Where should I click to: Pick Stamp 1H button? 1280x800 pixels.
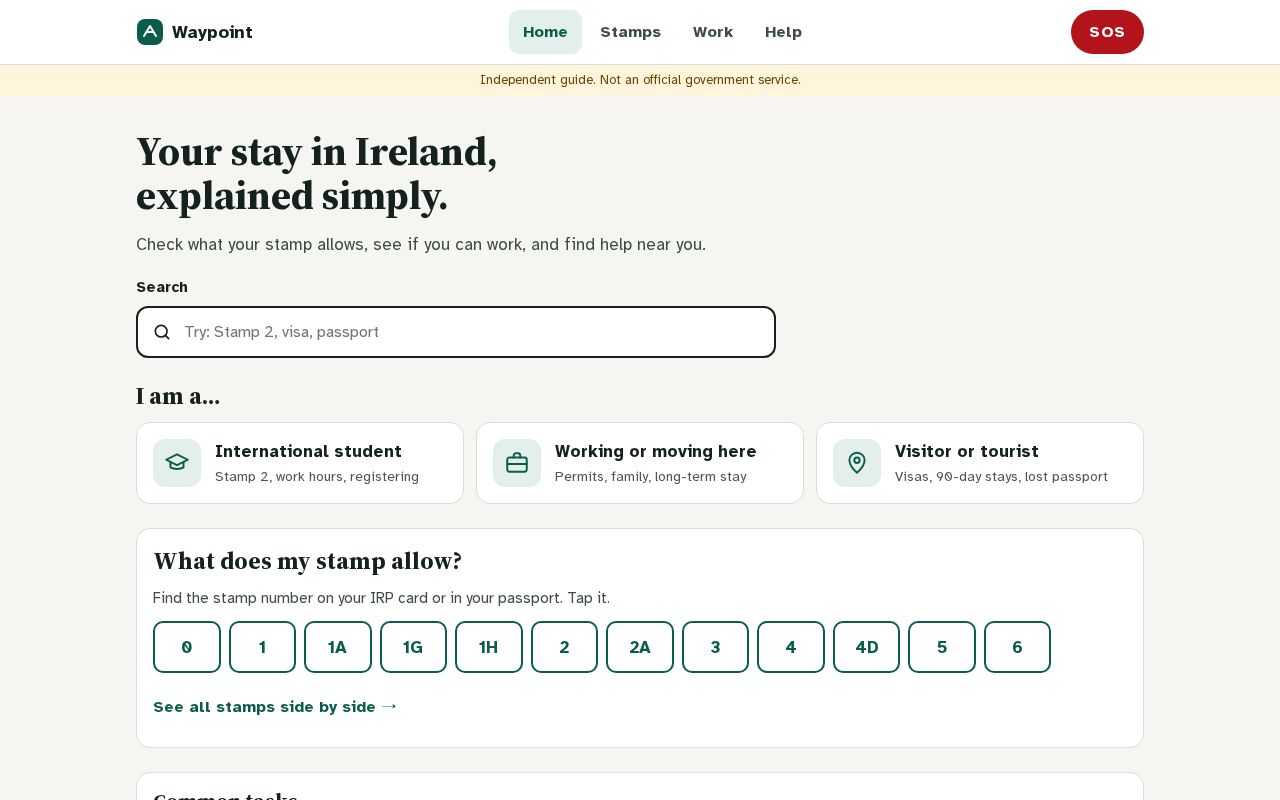point(489,647)
